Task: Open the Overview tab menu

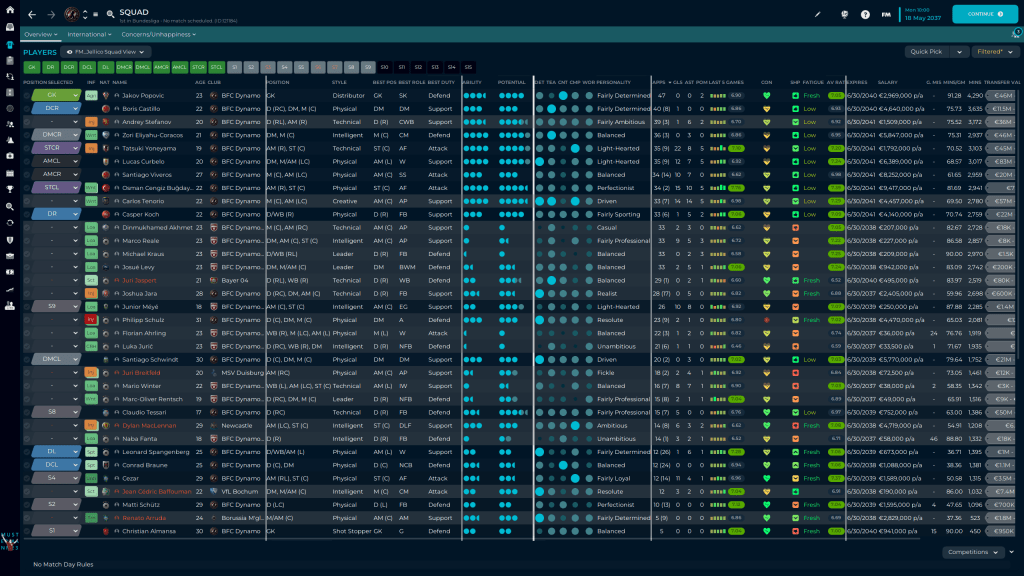Action: click(x=40, y=34)
